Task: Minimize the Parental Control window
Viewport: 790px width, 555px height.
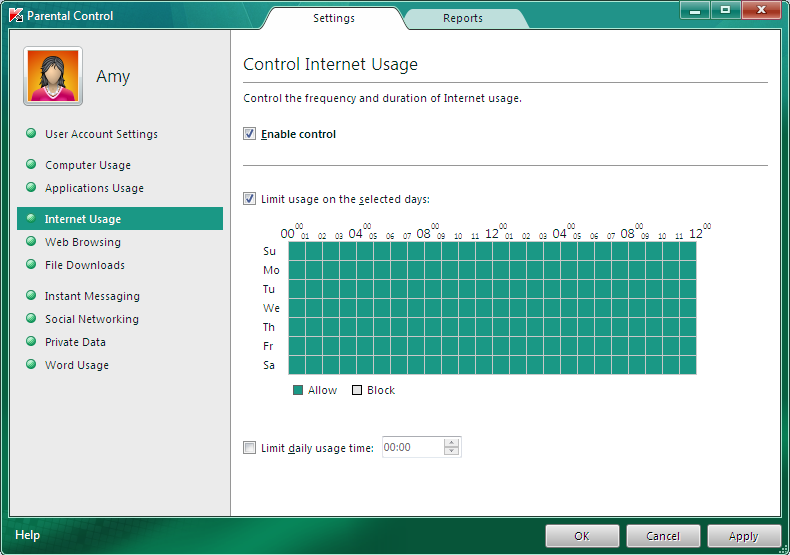Action: click(x=695, y=10)
